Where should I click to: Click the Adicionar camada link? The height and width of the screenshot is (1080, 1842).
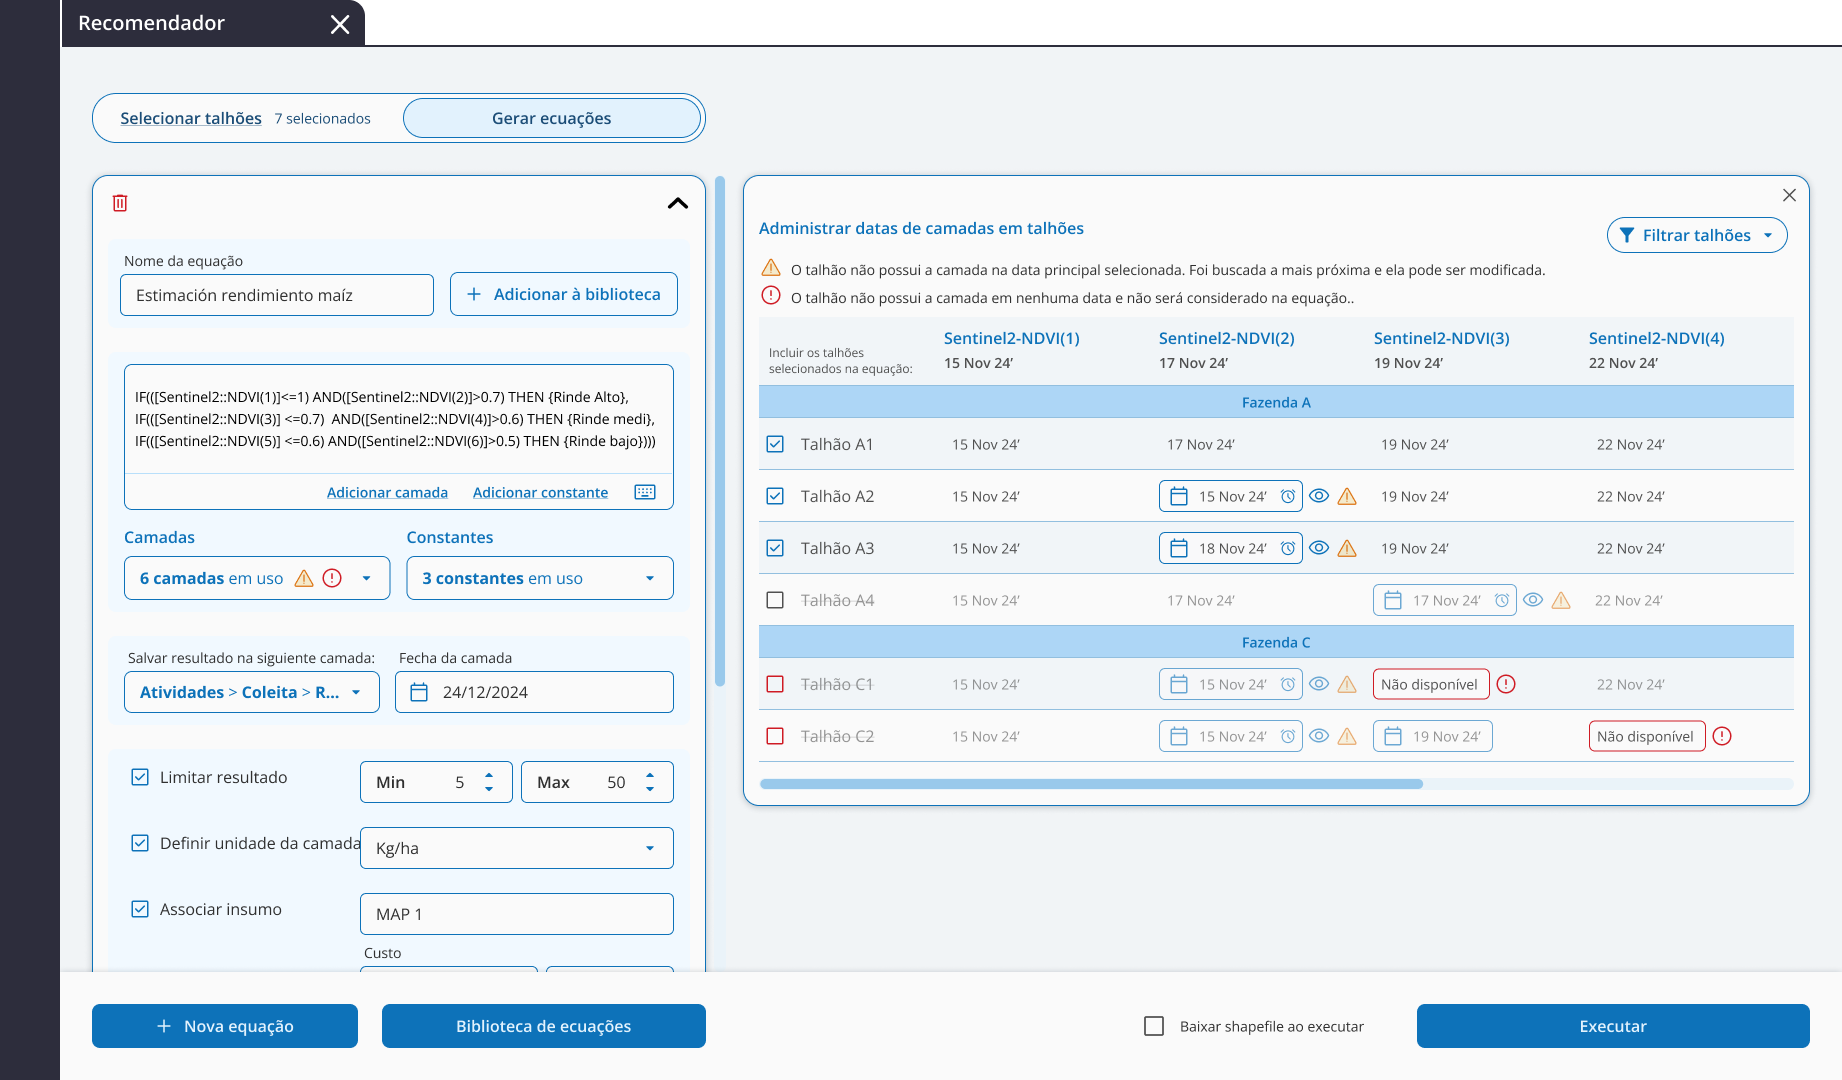click(387, 492)
